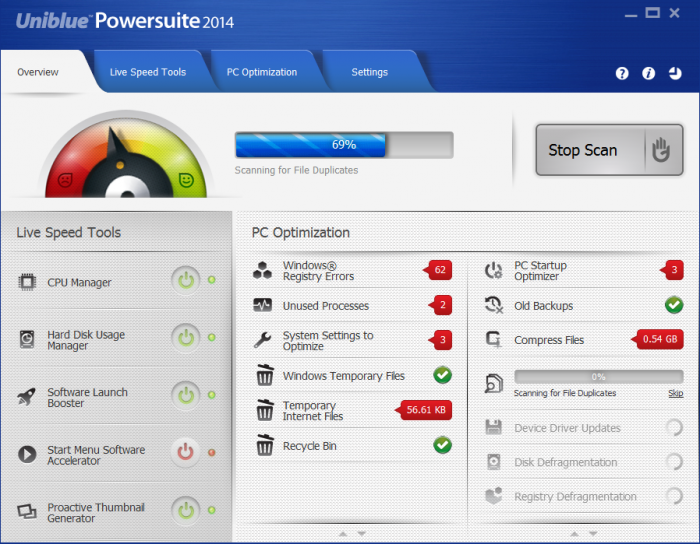Click 'Scanning for File Duplicates' under main progress
The image size is (700, 544).
pyautogui.click(x=296, y=170)
